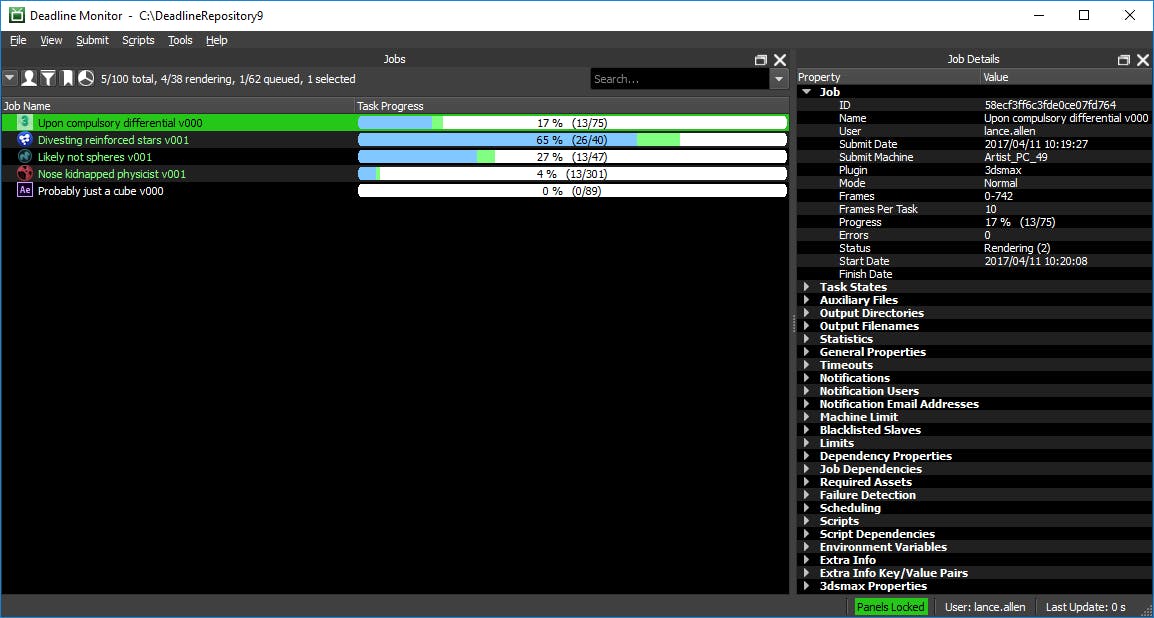Image resolution: width=1154 pixels, height=618 pixels.
Task: Open the File menu
Action: point(18,40)
